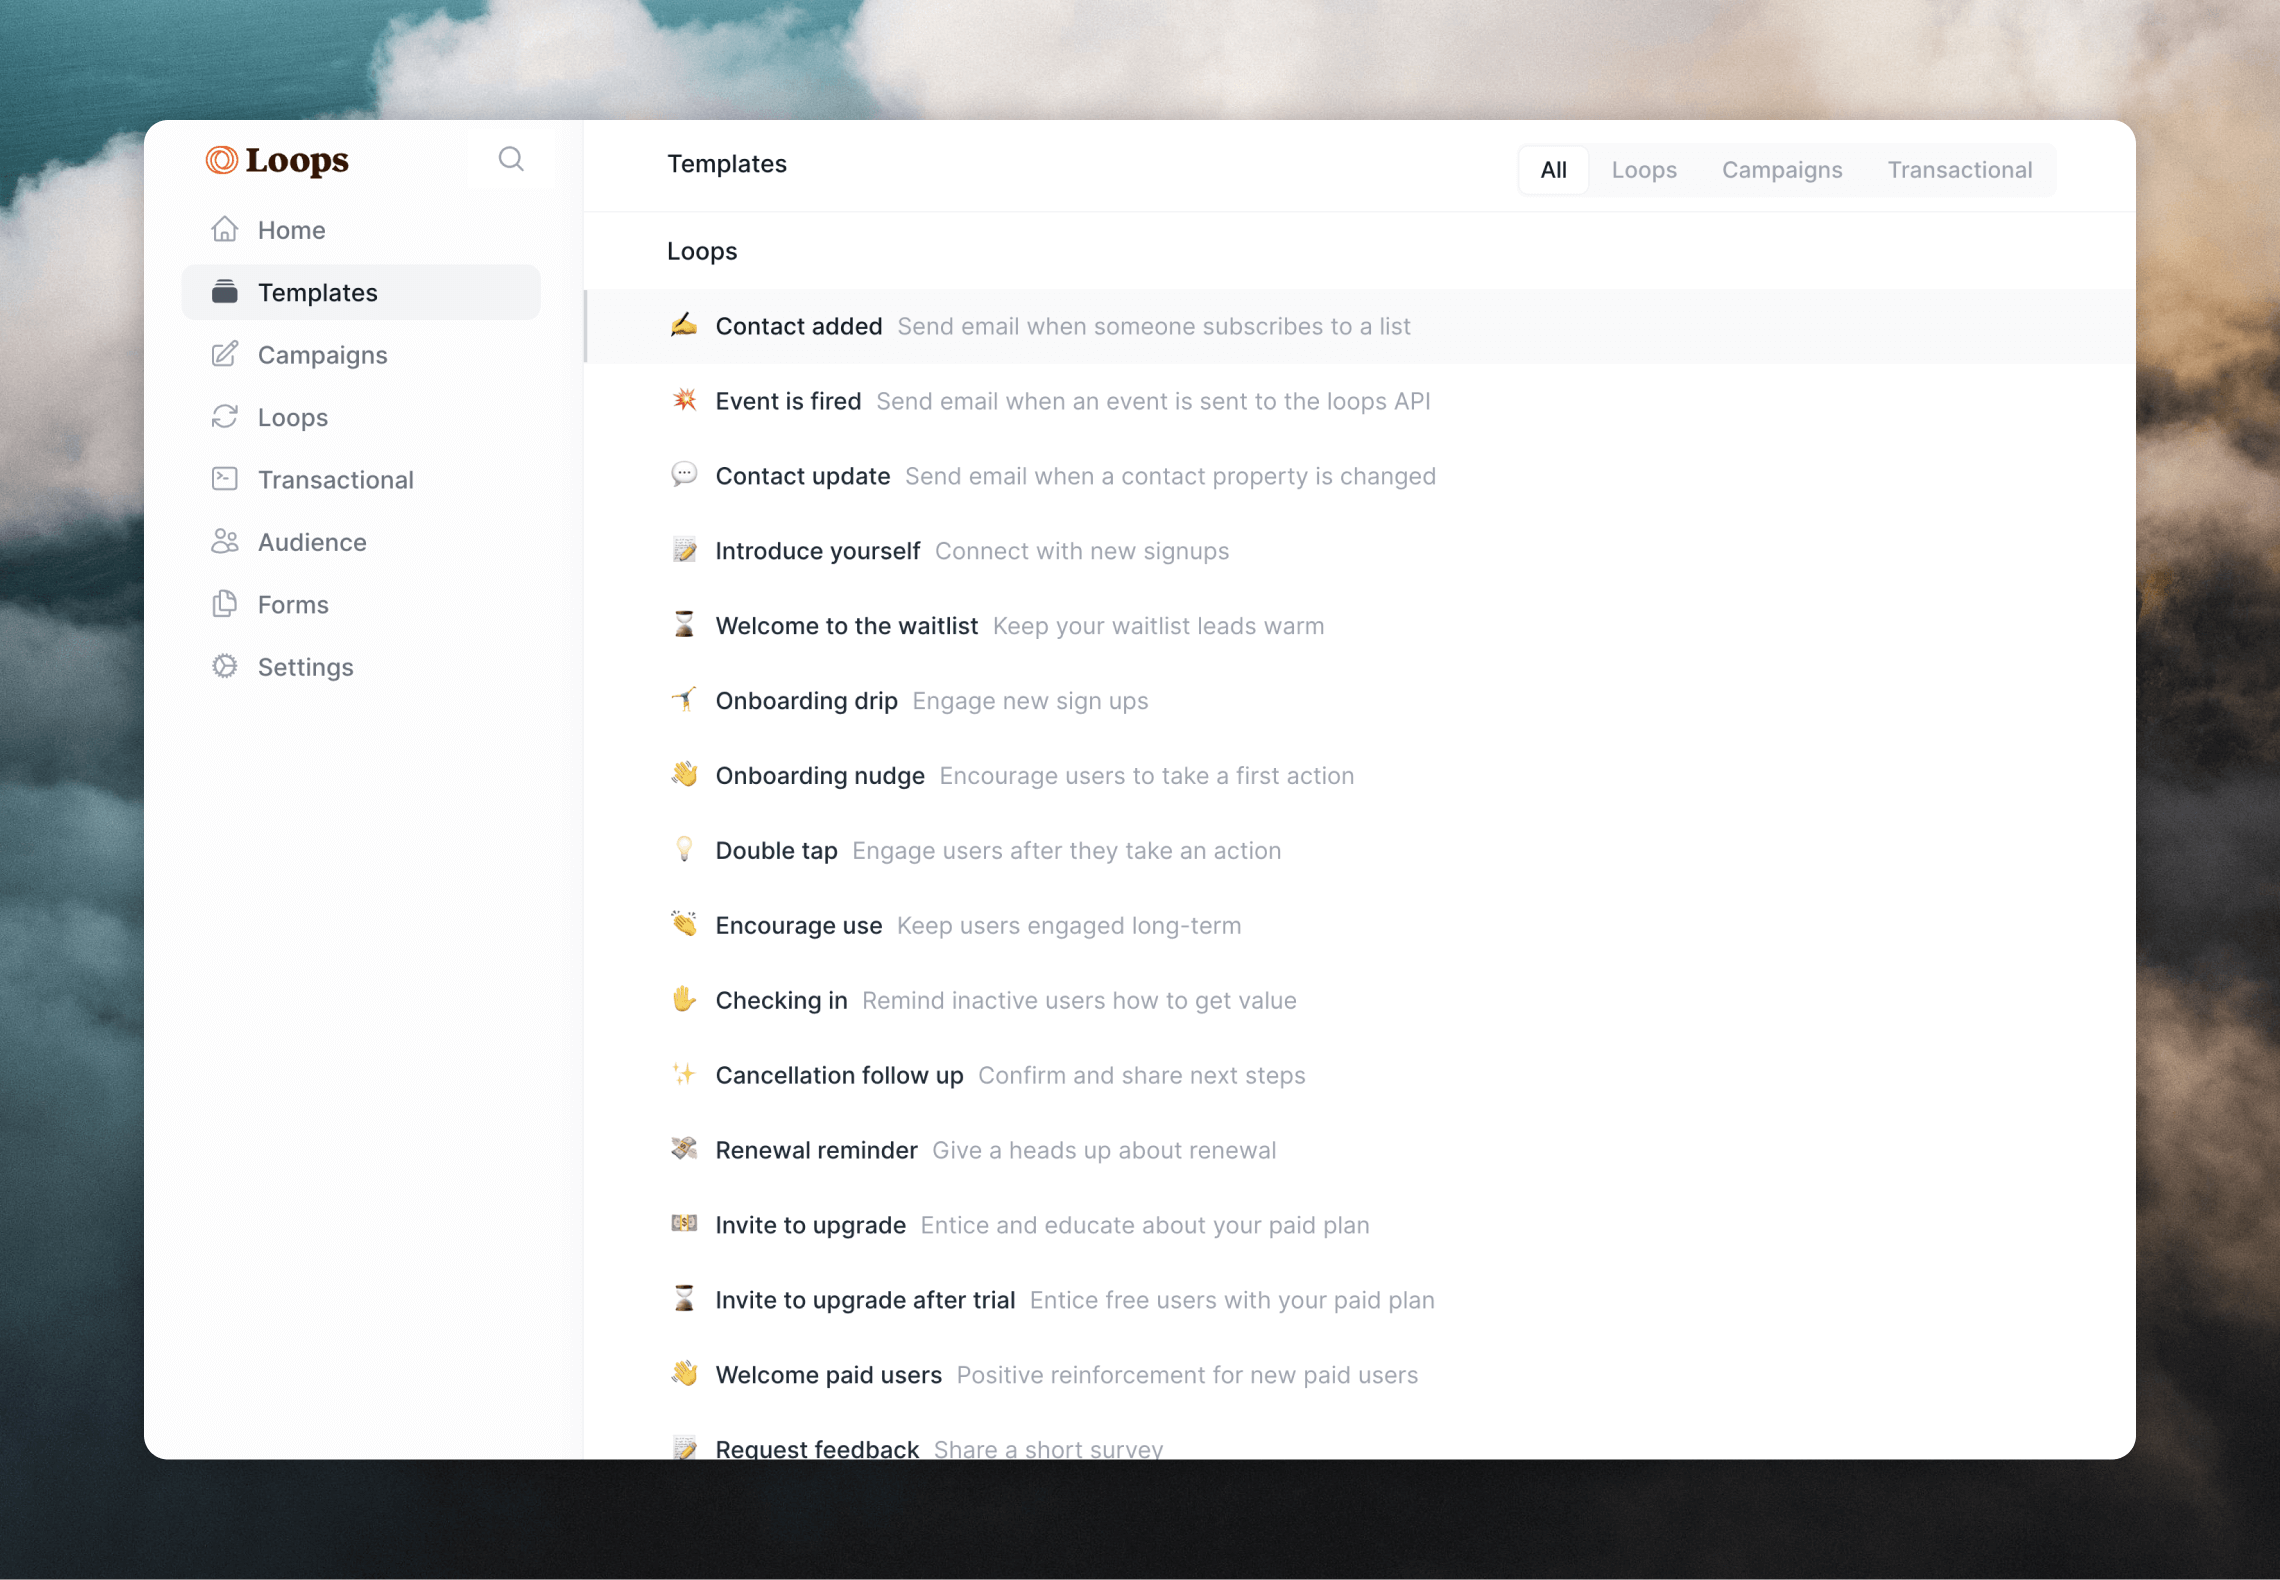Click the Transactional terminal icon
The width and height of the screenshot is (2280, 1580).
(x=225, y=479)
